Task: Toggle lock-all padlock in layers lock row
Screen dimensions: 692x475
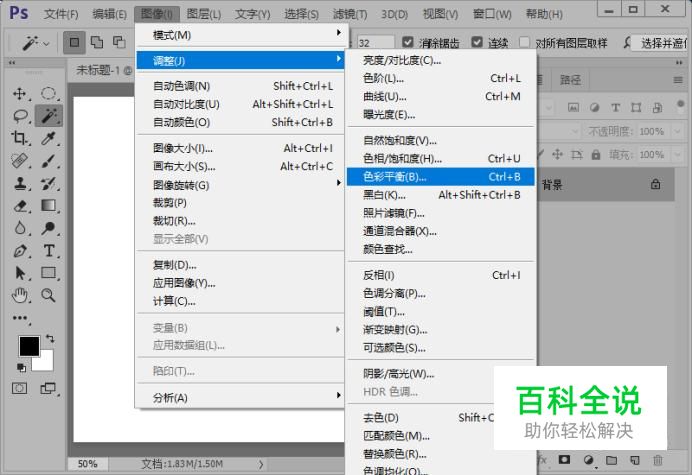Action: pos(596,155)
